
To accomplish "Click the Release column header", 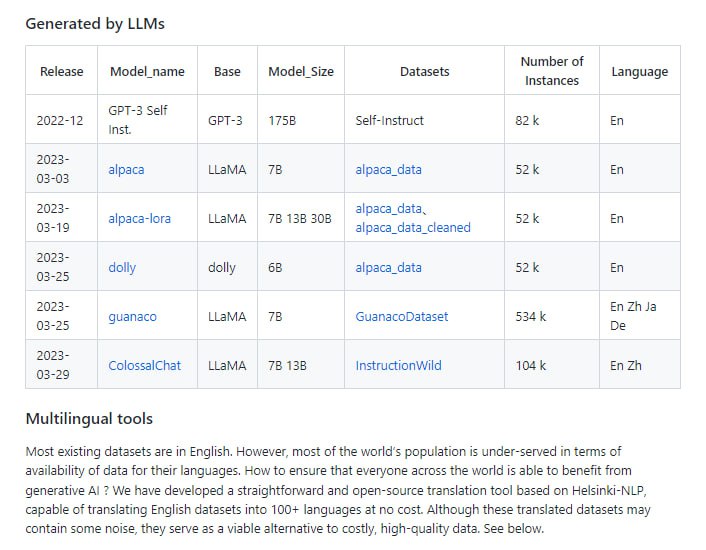I will pyautogui.click(x=61, y=71).
